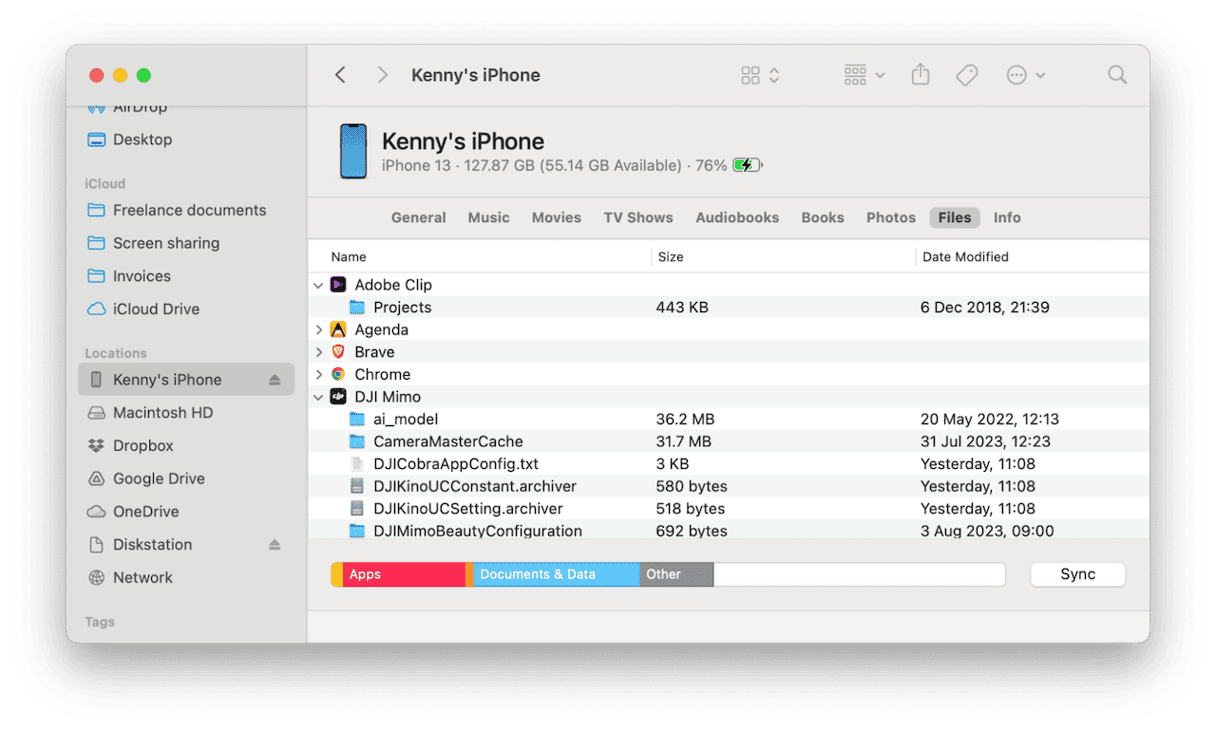Viewport: 1216px width, 730px height.
Task: Open the Audiobooks tab
Action: pyautogui.click(x=737, y=218)
